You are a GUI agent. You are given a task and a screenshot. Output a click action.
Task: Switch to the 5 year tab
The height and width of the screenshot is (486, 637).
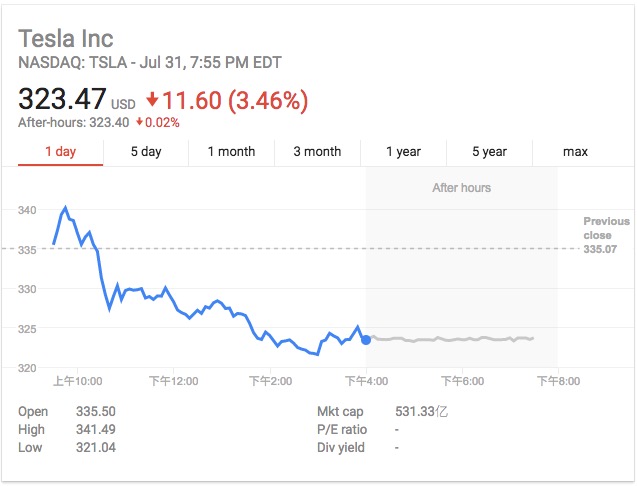[489, 152]
